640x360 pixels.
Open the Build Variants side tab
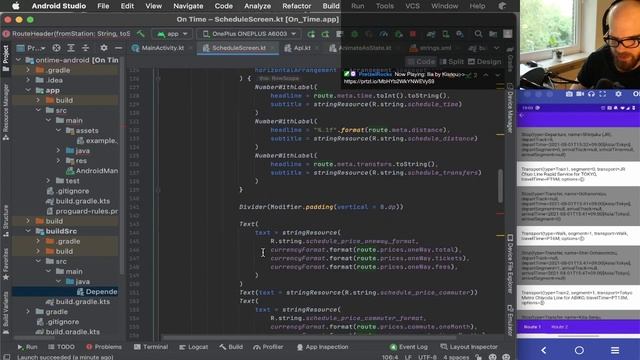coord(6,312)
